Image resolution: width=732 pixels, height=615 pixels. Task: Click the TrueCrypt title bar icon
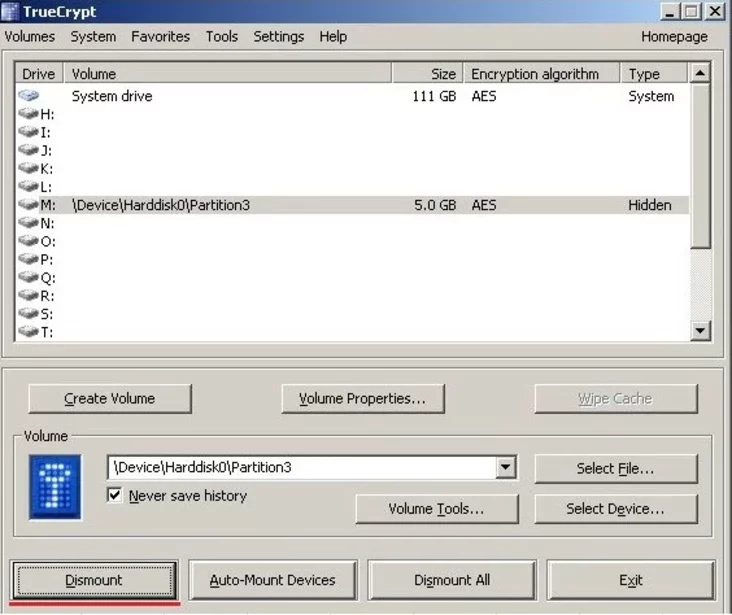11,11
